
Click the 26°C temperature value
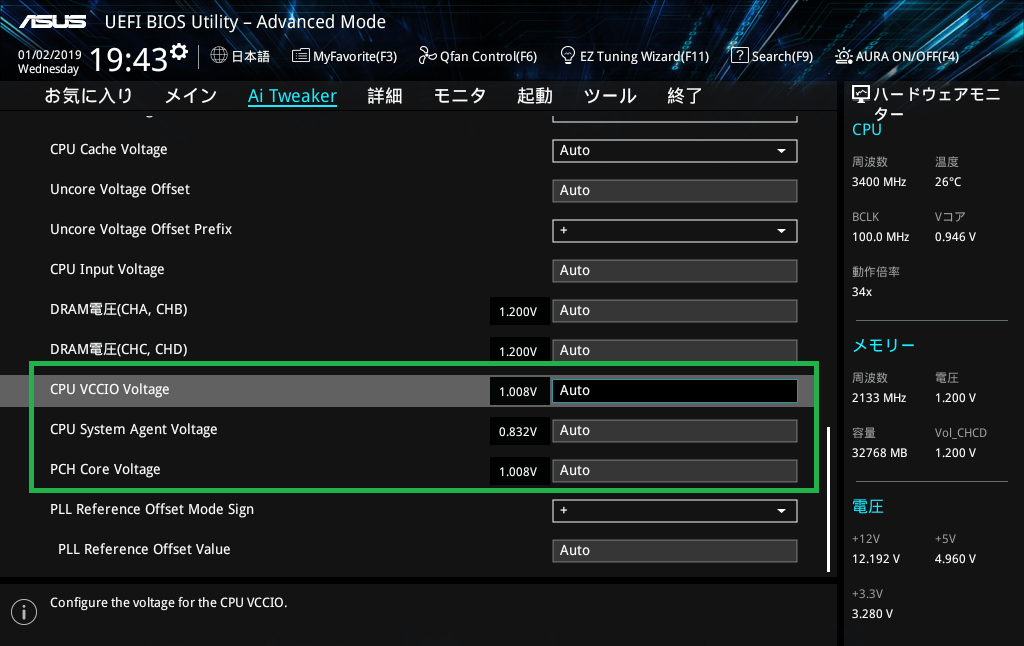(x=948, y=182)
